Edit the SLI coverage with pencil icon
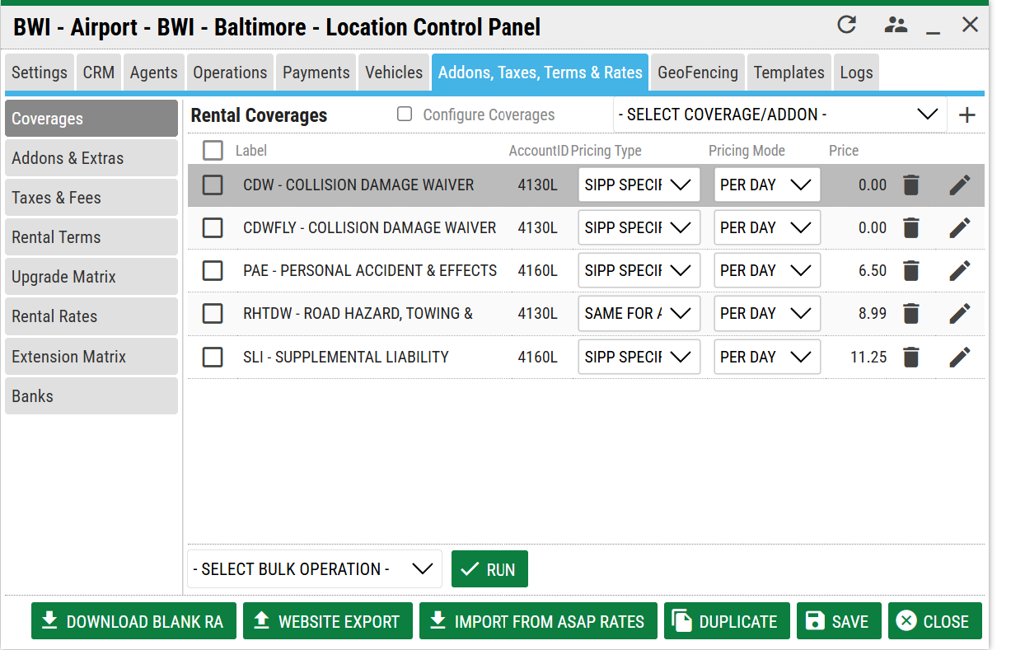Viewport: 1011px width, 650px height. 959,357
